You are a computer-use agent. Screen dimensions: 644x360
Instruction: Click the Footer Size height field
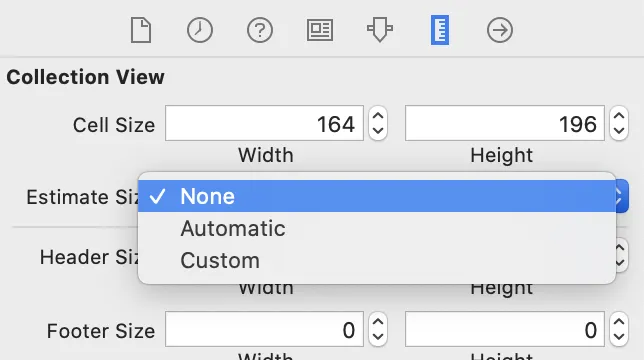pyautogui.click(x=505, y=329)
